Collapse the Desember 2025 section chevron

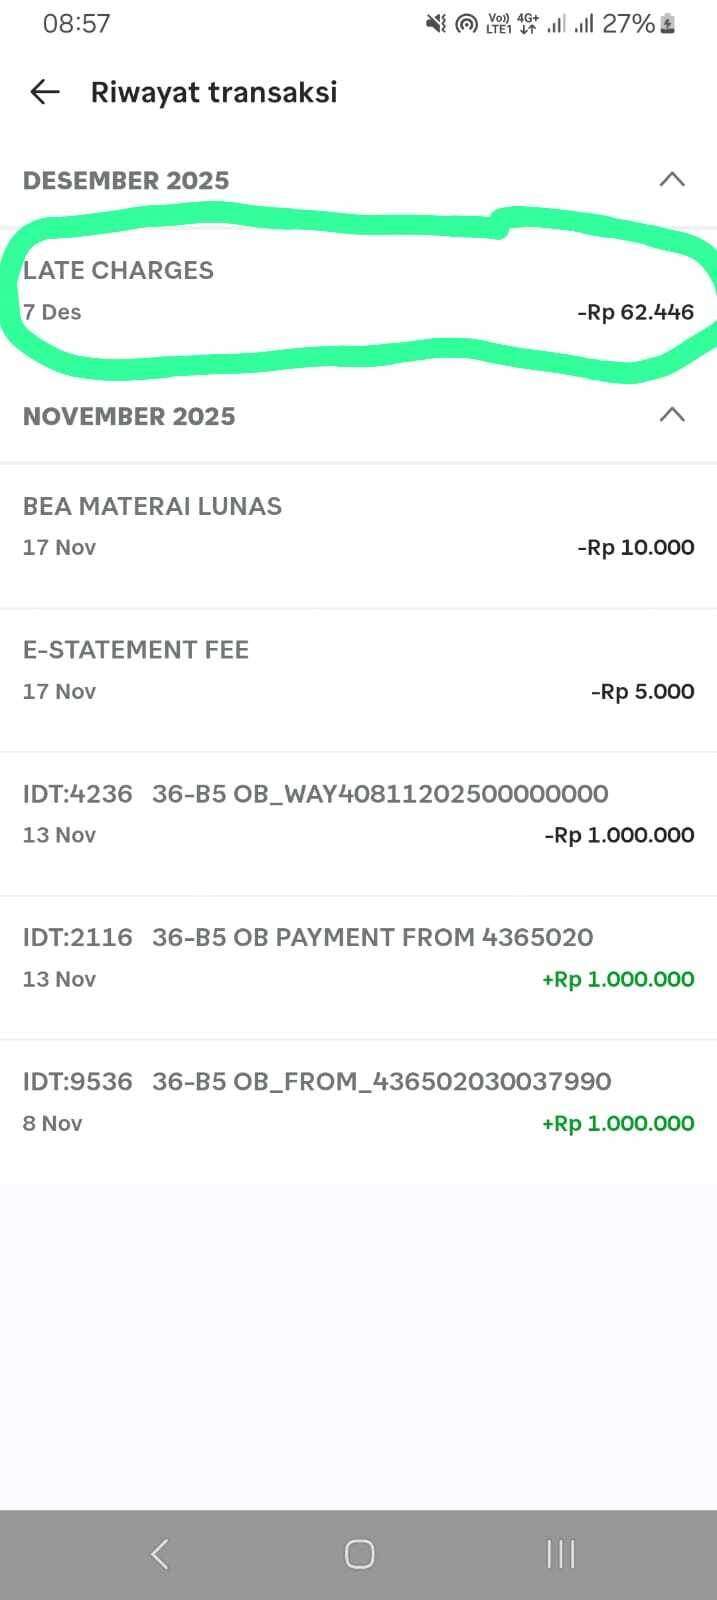click(672, 180)
